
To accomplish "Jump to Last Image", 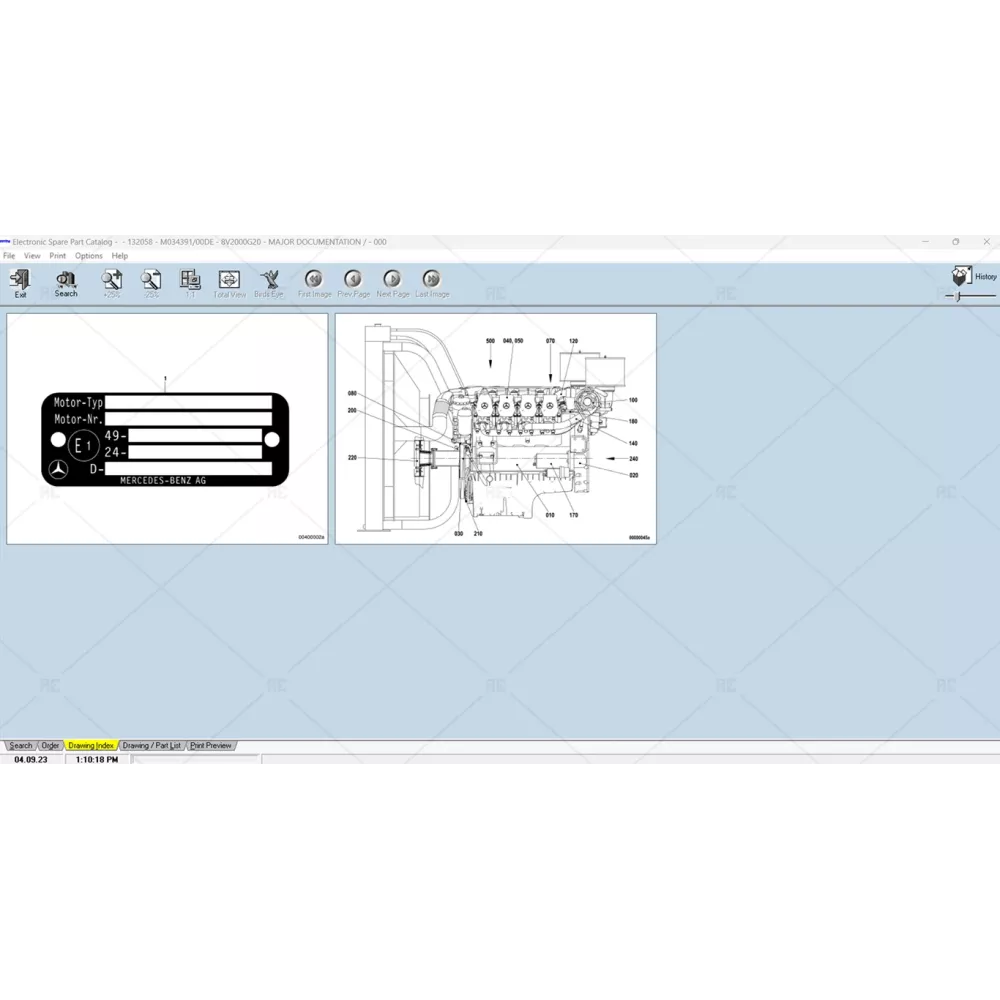I will (432, 280).
